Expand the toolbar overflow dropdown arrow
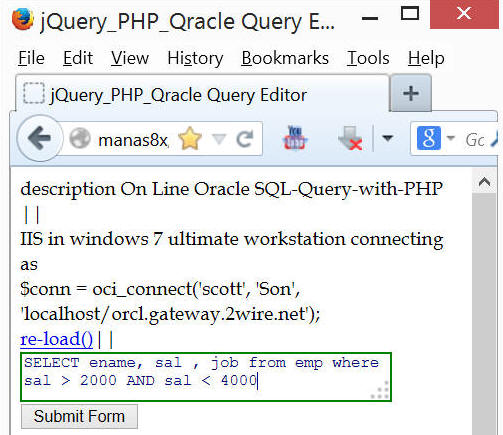 click(x=388, y=138)
